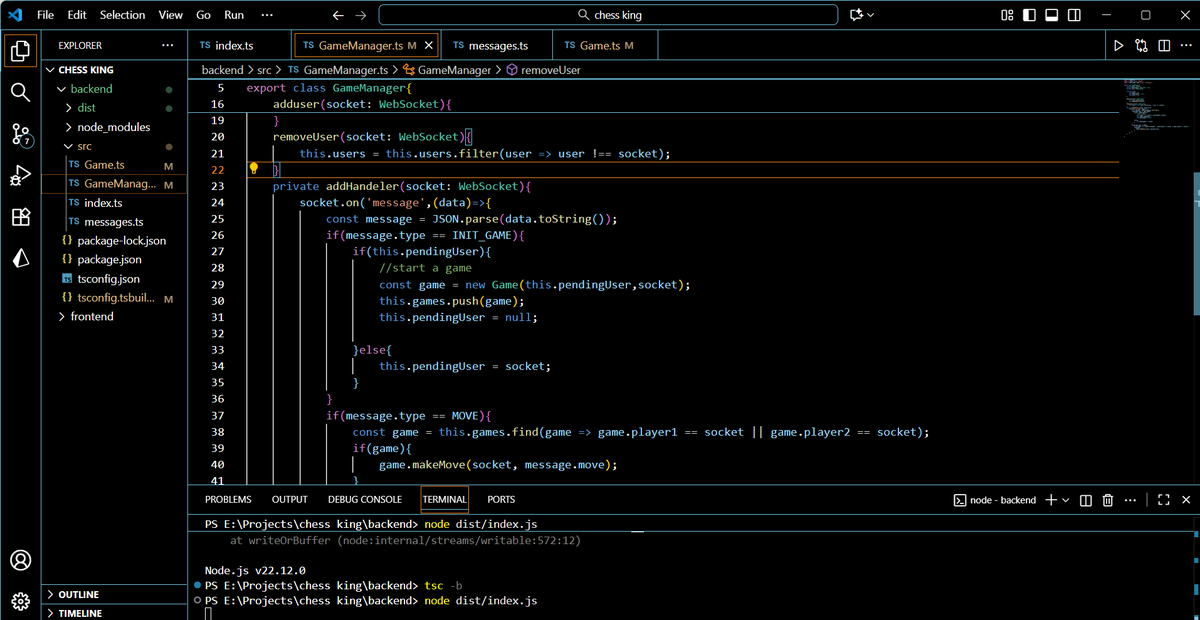Open the Run menu
The image size is (1200, 620).
[234, 15]
